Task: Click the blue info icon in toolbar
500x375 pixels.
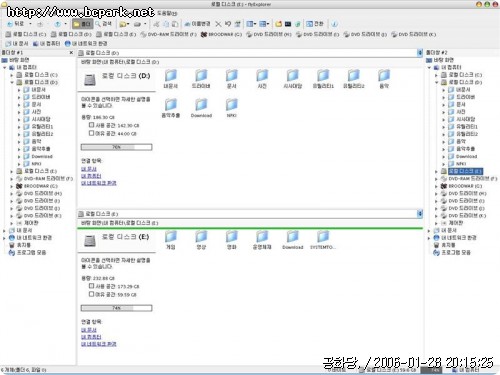Action: pos(334,24)
